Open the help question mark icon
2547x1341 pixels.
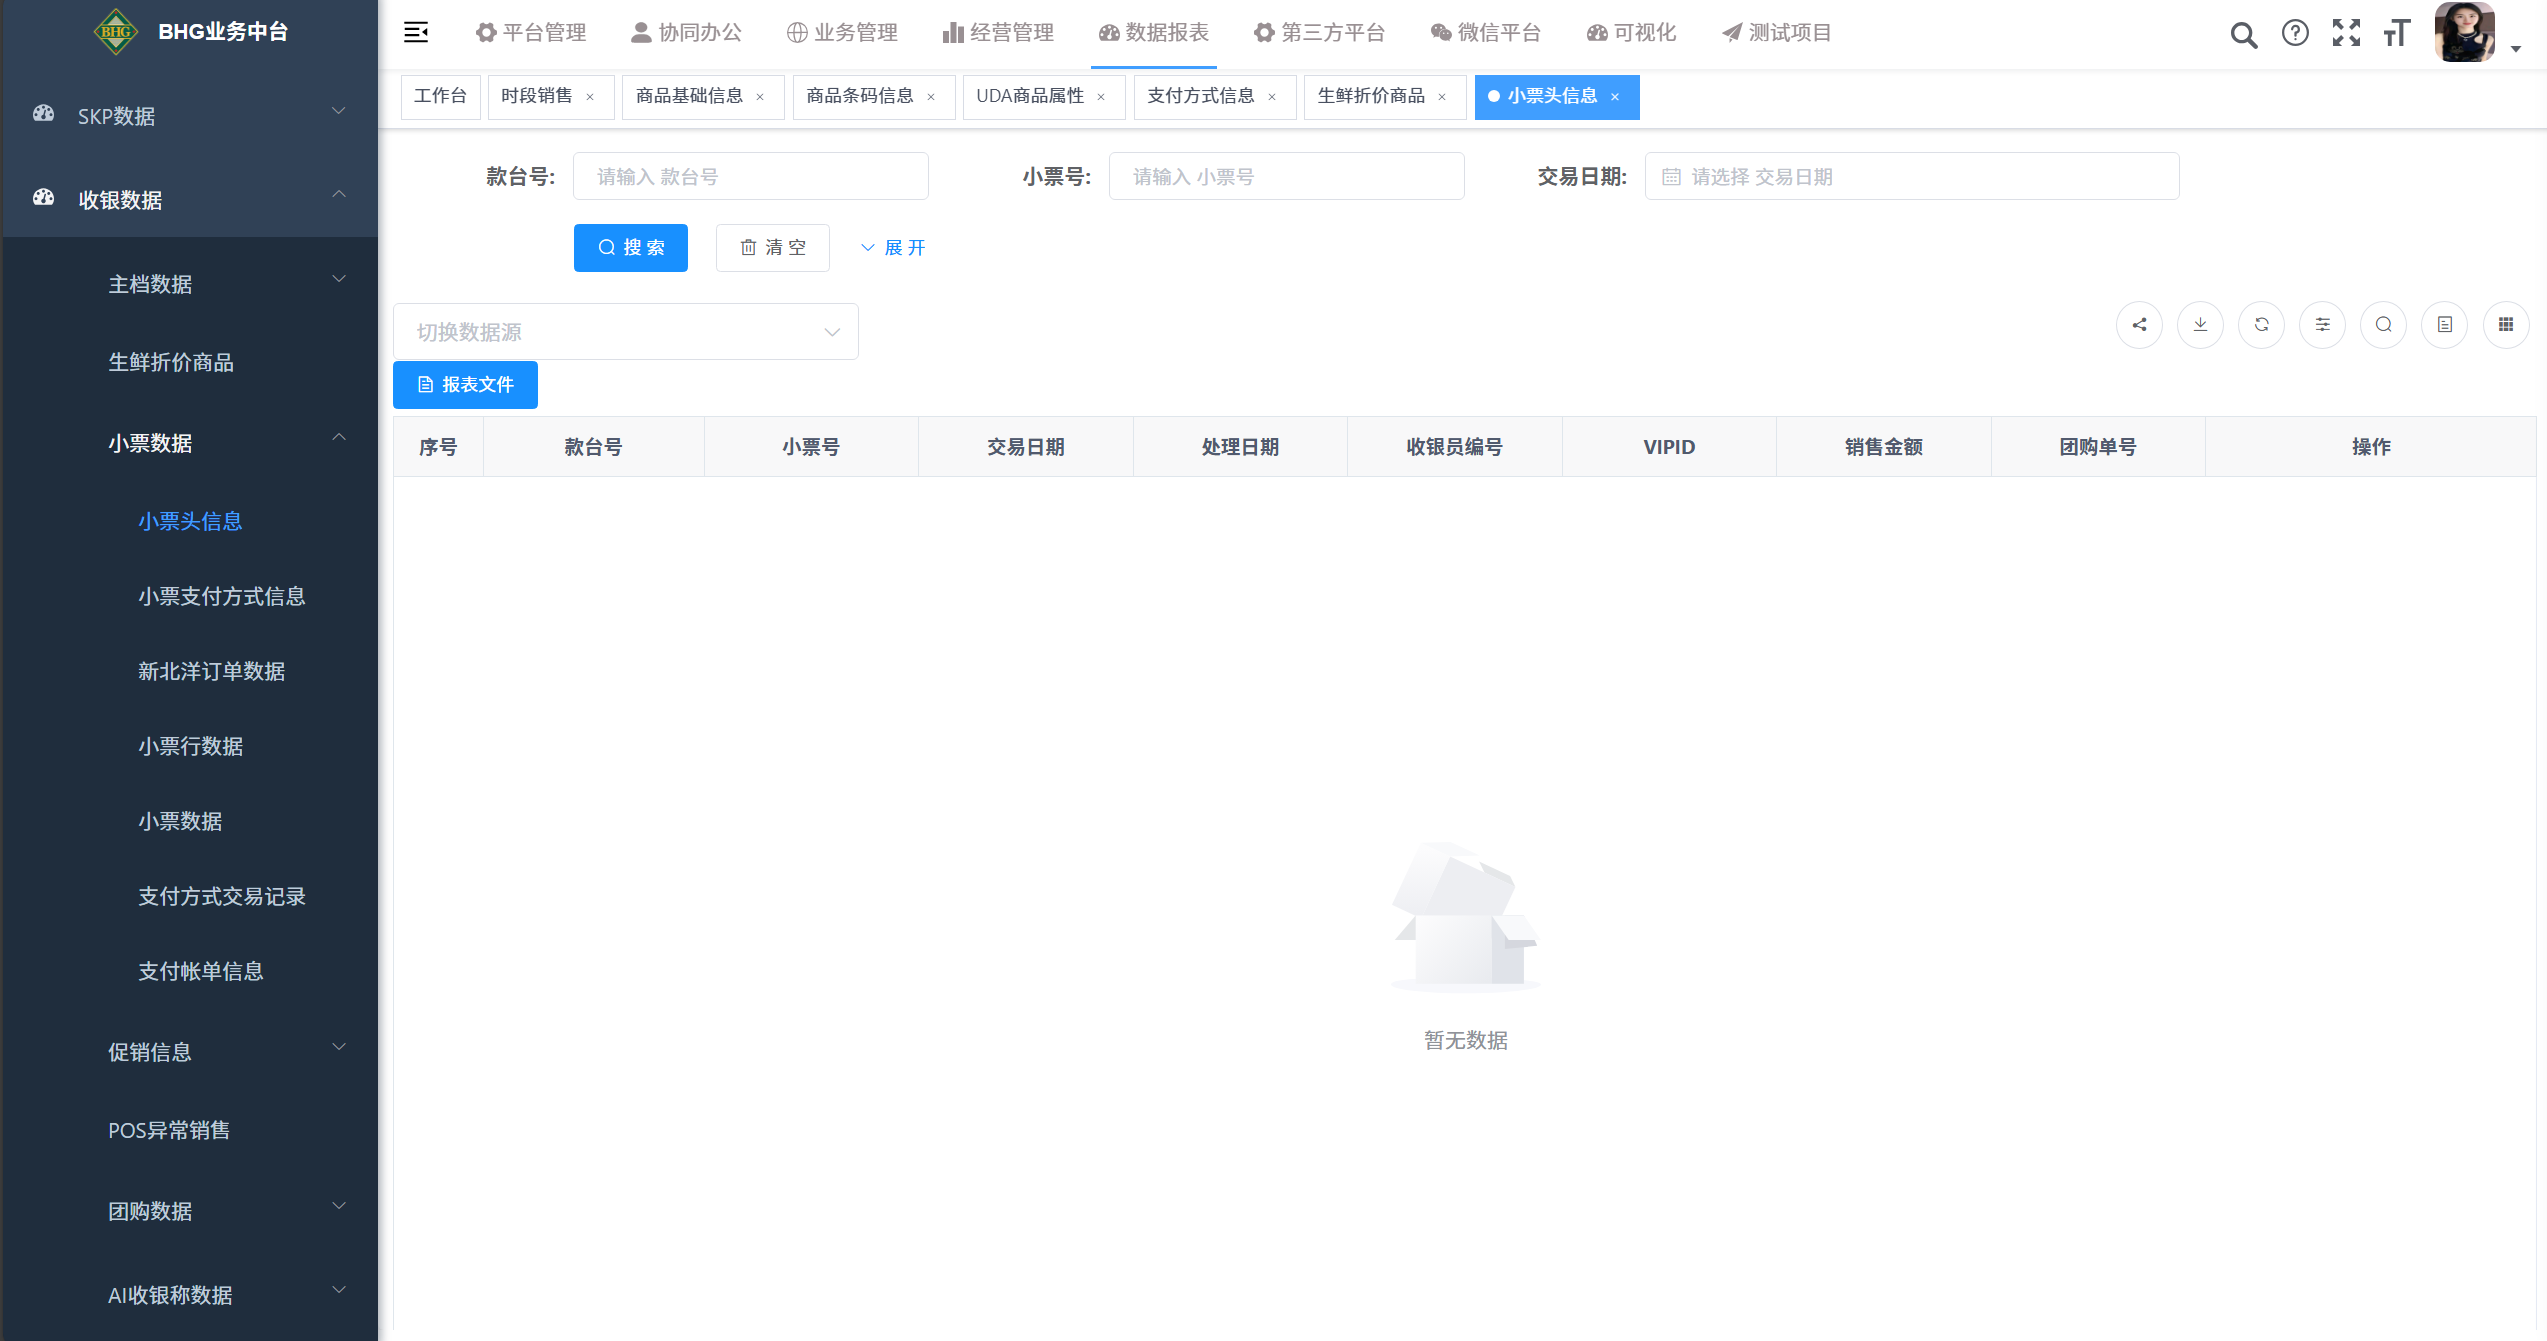[x=2295, y=33]
